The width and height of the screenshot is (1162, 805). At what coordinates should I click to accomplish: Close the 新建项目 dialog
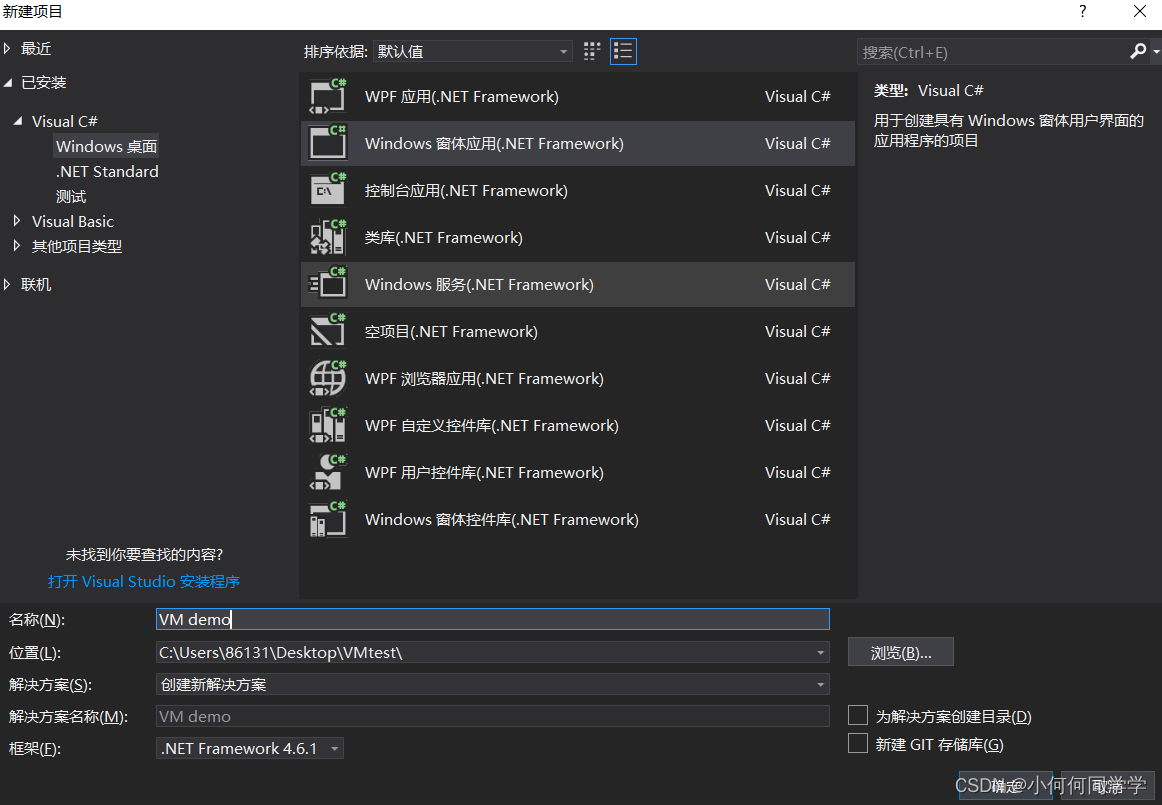(1140, 11)
